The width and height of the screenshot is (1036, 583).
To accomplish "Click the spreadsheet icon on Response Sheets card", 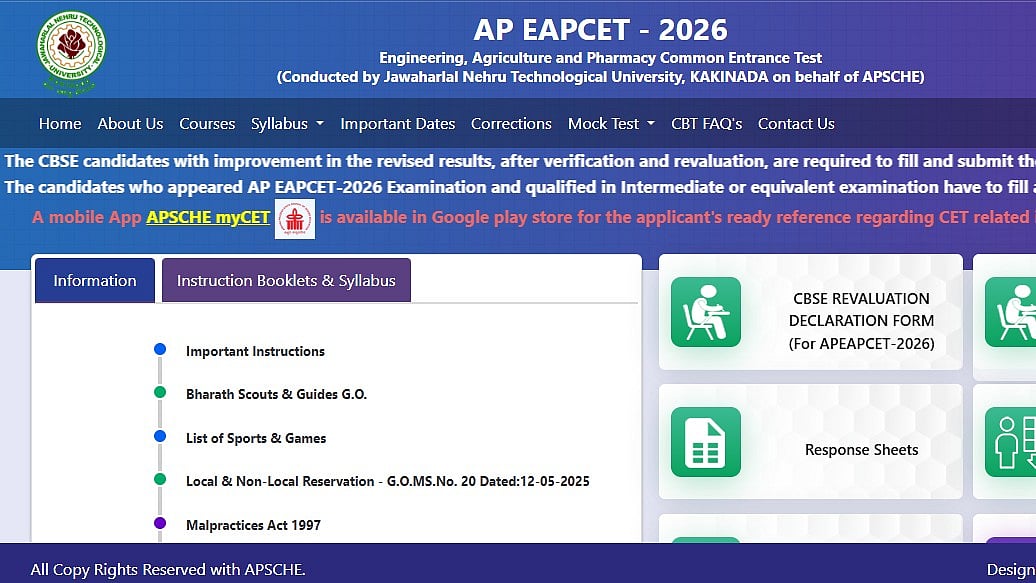I will 706,442.
